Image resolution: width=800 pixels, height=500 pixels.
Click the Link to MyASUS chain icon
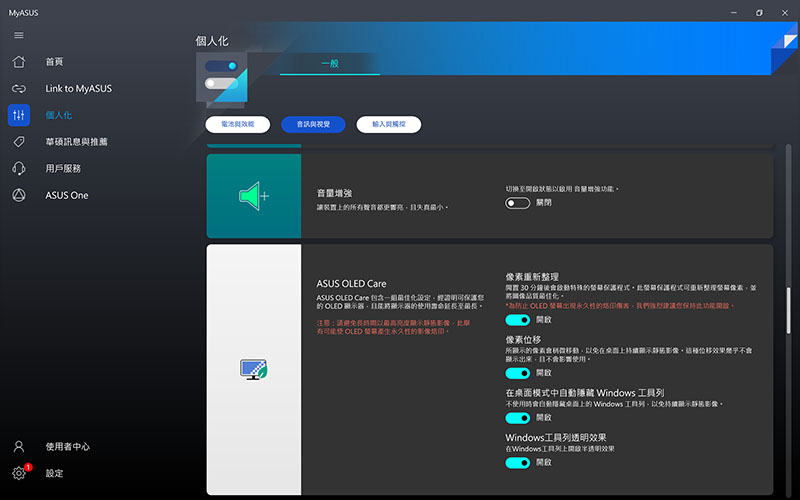[19, 89]
